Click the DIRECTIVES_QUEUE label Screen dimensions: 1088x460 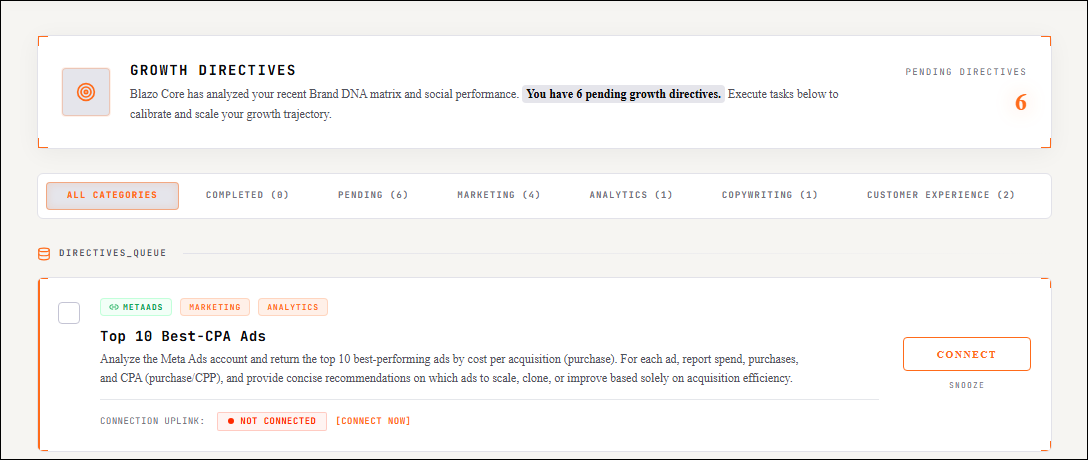tap(112, 254)
